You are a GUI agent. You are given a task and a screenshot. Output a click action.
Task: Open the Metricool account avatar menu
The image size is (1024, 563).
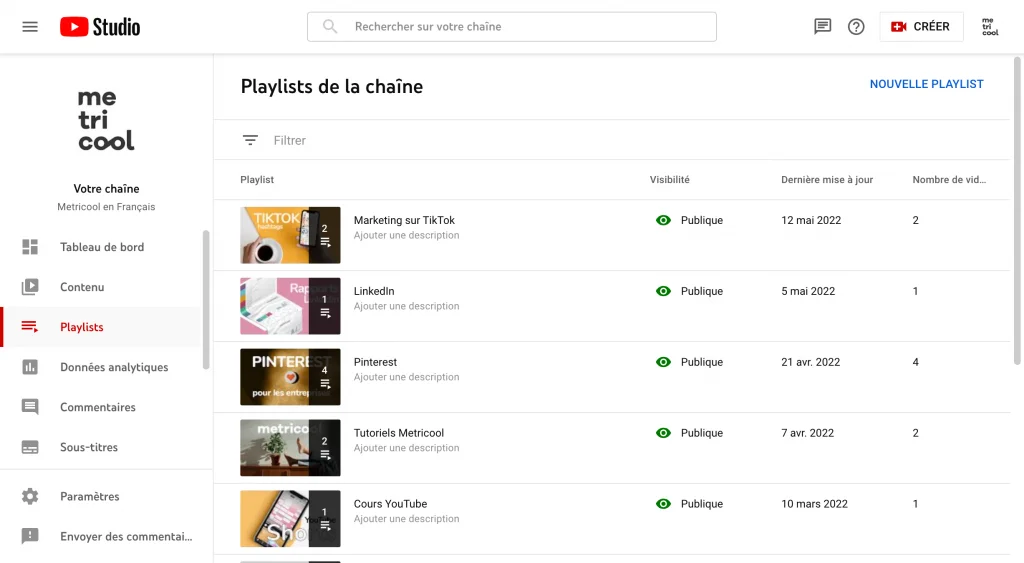990,27
